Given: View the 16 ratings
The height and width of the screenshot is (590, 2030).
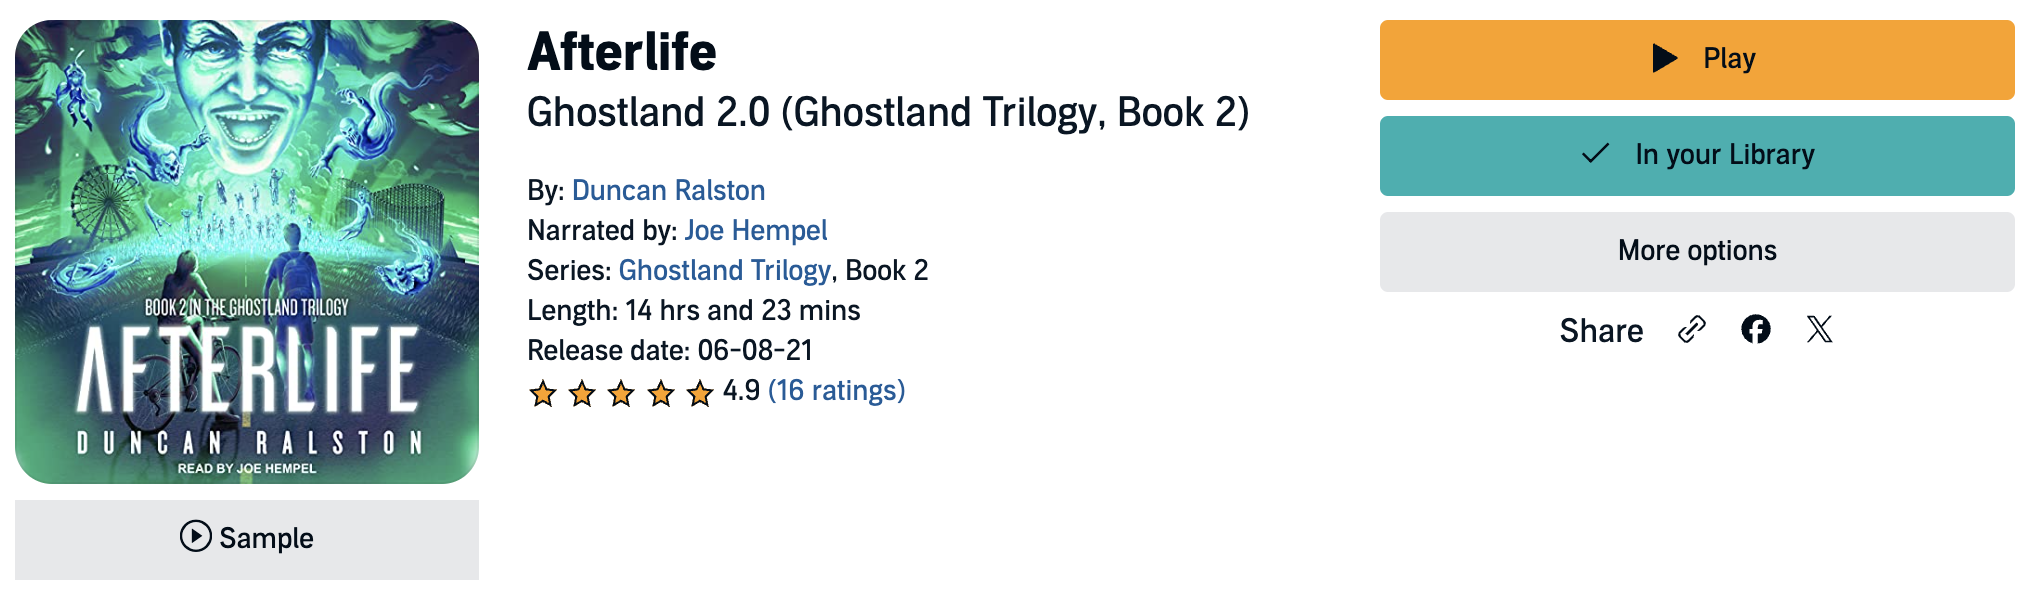Looking at the screenshot, I should pos(836,390).
